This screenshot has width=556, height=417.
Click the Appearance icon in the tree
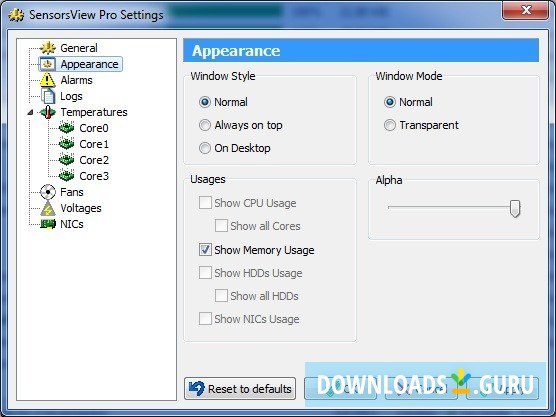click(x=48, y=64)
